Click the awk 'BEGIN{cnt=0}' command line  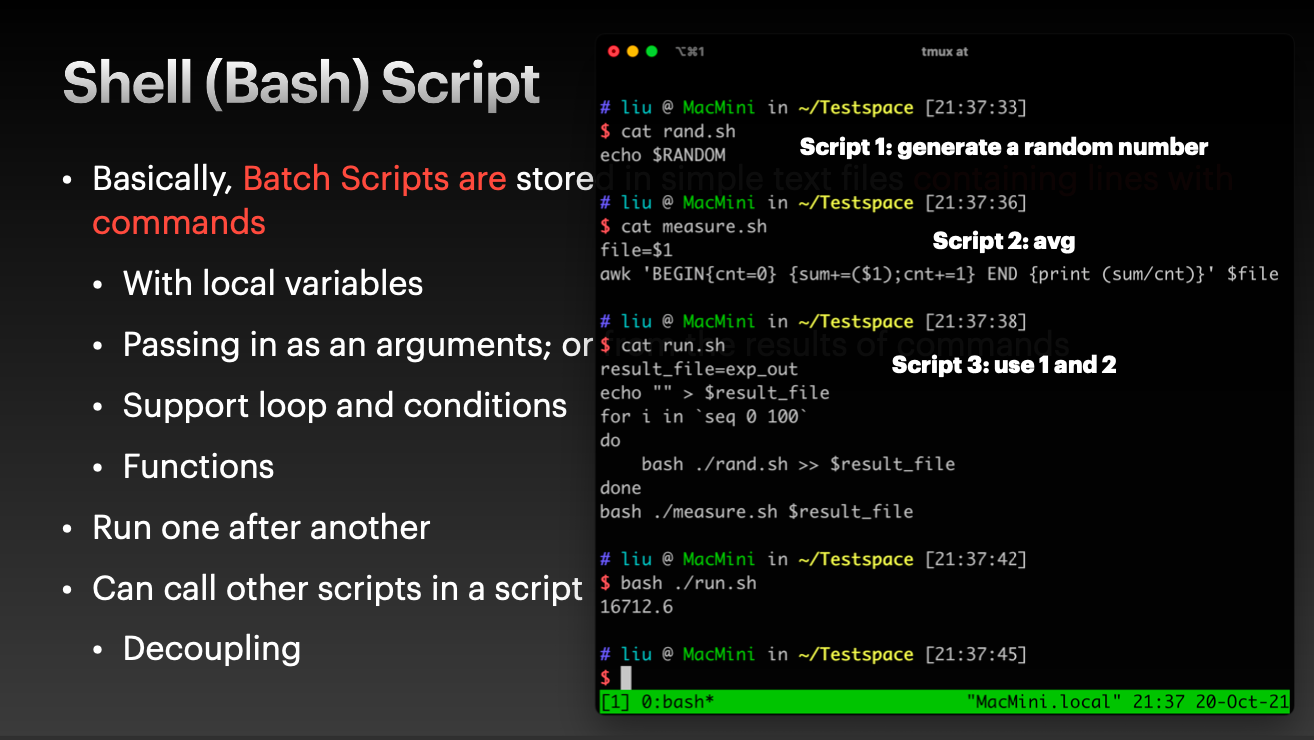[x=939, y=273]
